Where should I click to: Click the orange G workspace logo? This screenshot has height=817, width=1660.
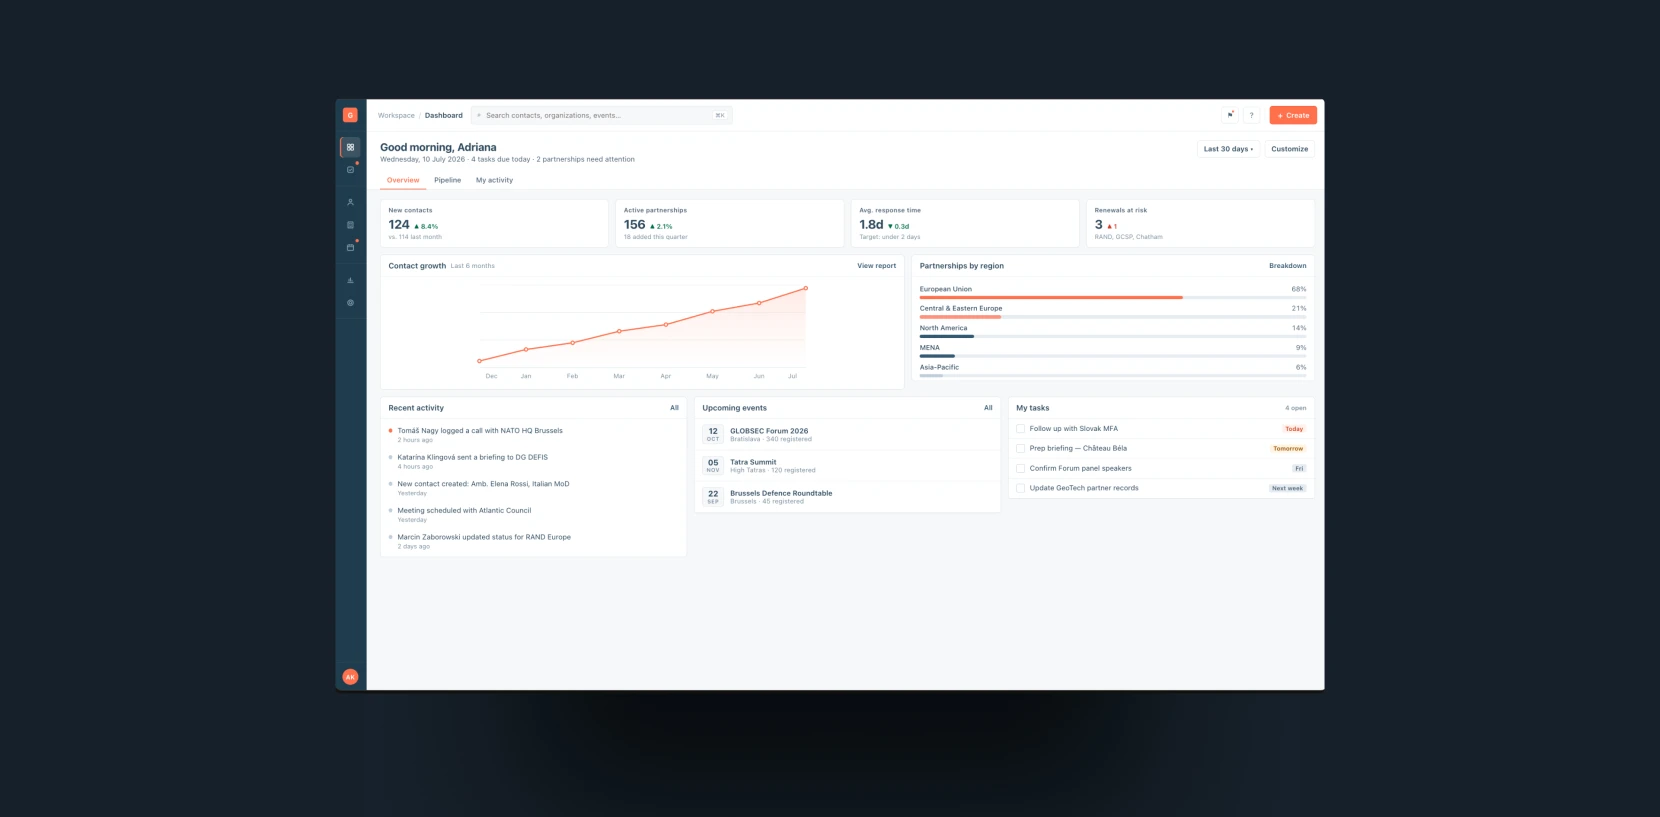350,115
